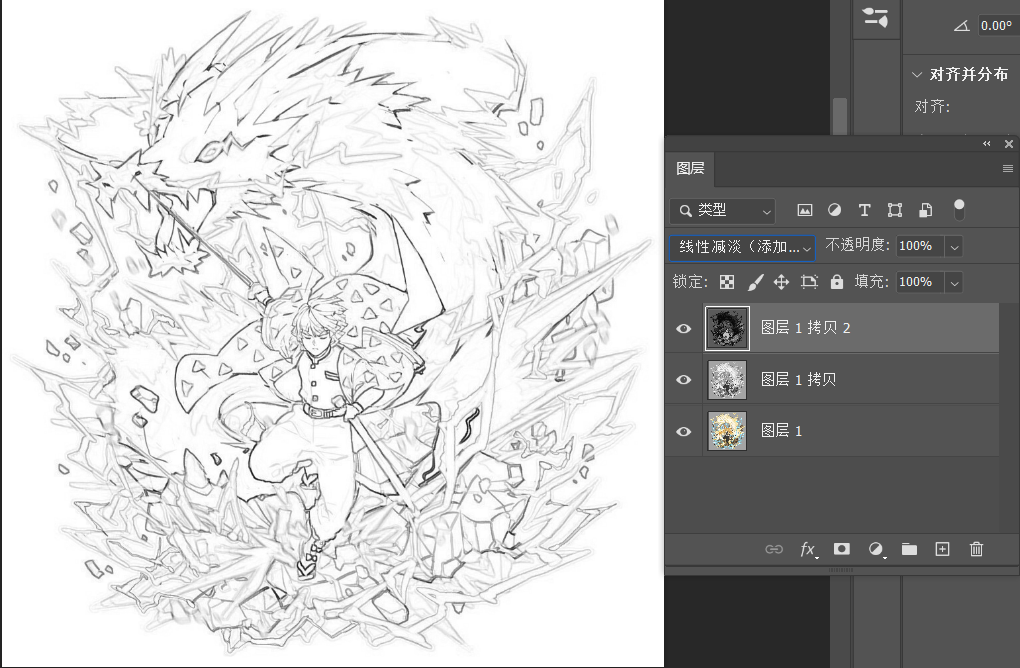This screenshot has width=1020, height=668.
Task: Collapse the 对齐并分布 section
Action: (x=917, y=74)
